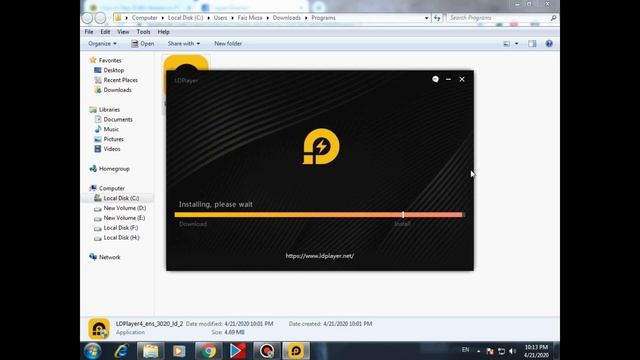Image resolution: width=640 pixels, height=360 pixels.
Task: Click the EN language indicator
Action: (465, 350)
